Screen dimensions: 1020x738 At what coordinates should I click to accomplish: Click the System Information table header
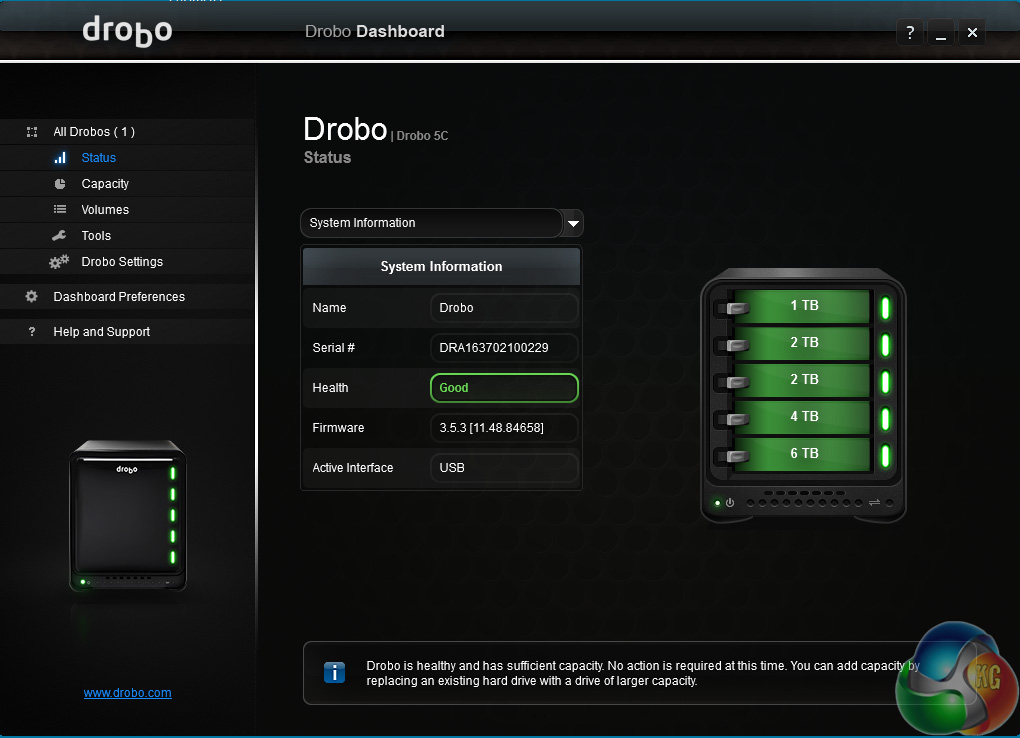[441, 266]
